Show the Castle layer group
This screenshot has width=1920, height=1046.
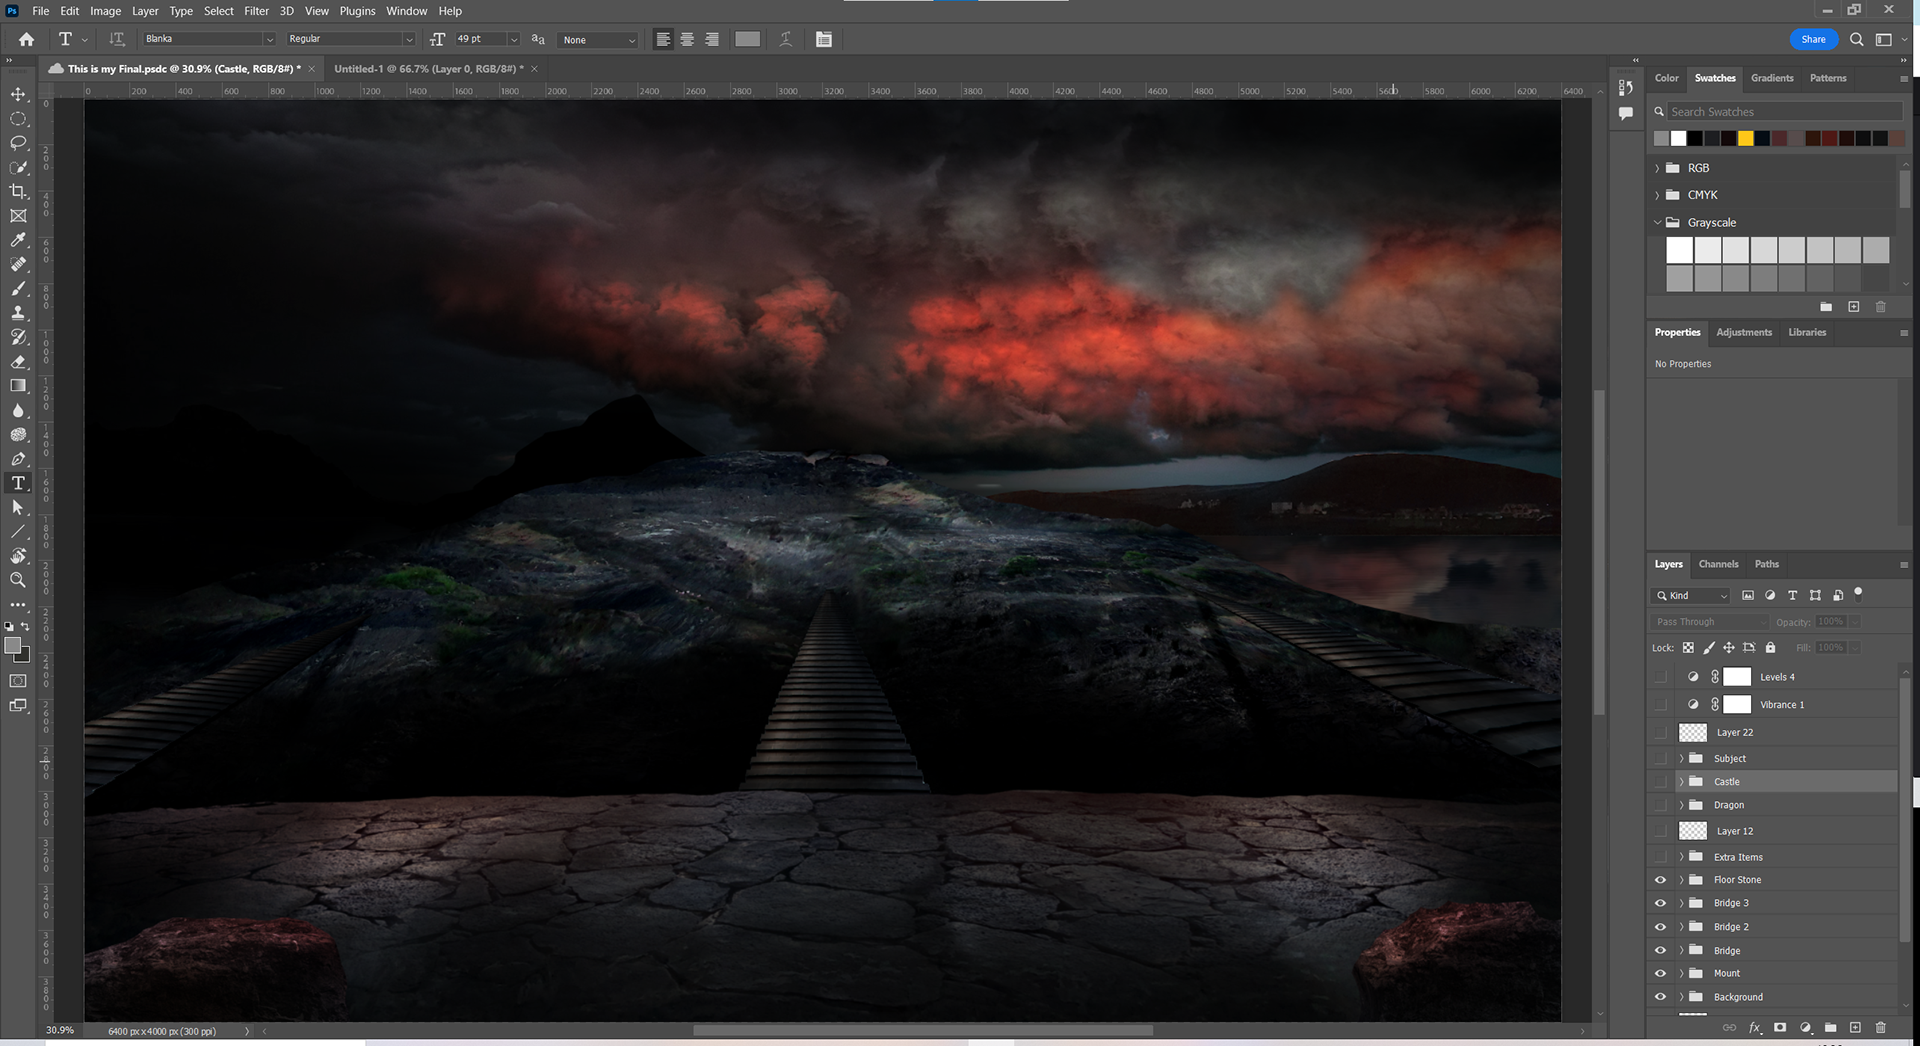point(1660,782)
